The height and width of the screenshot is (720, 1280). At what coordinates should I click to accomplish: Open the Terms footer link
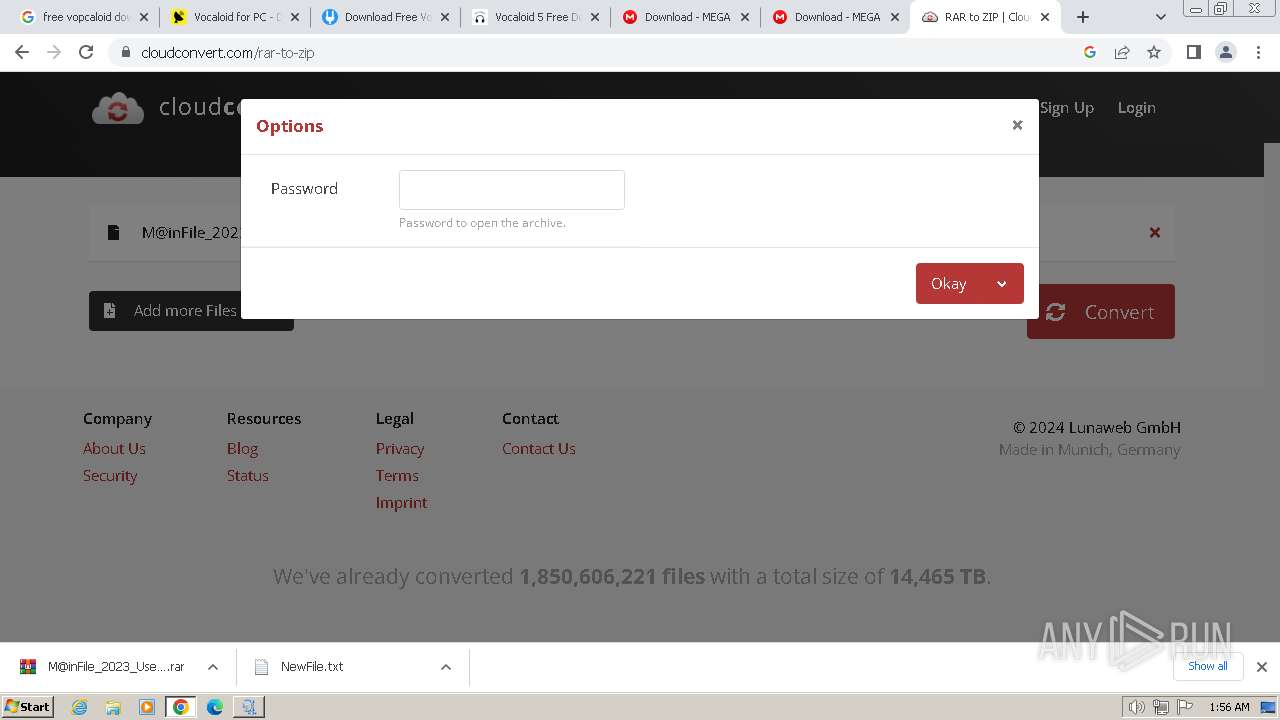point(397,475)
